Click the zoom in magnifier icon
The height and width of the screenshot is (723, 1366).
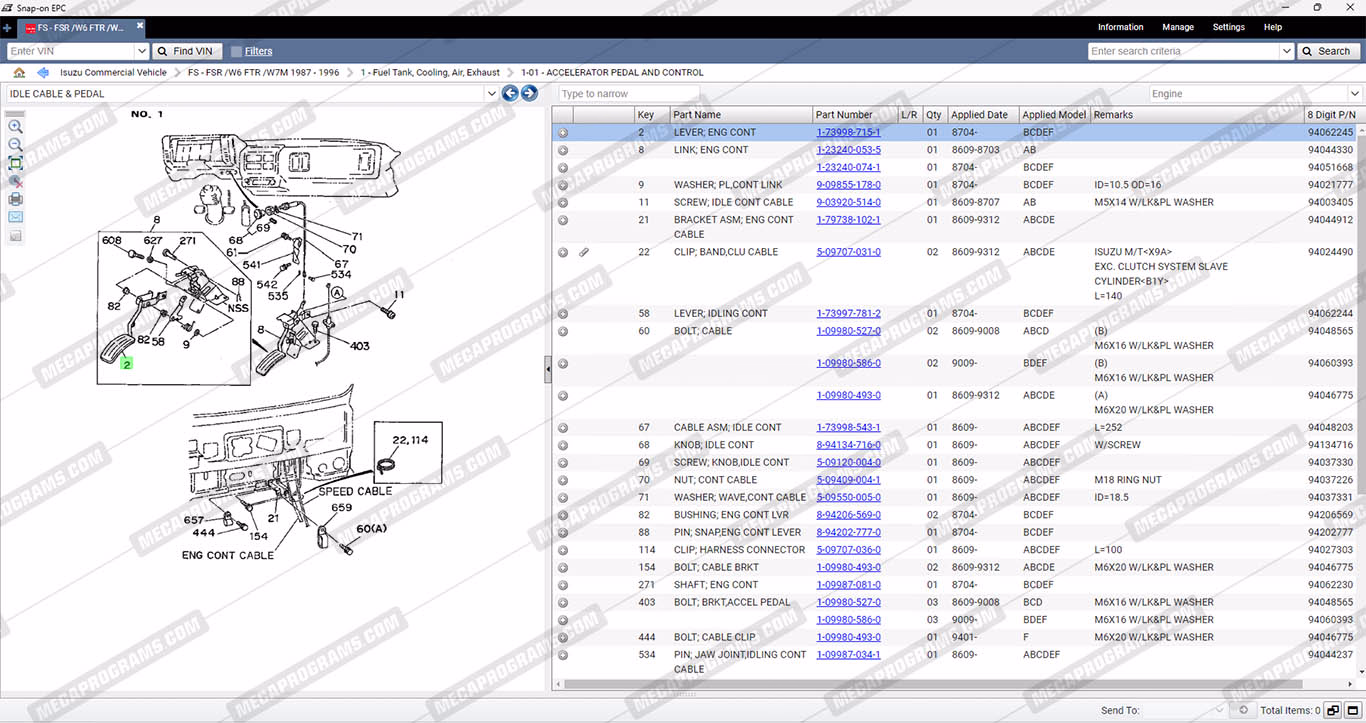click(15, 127)
